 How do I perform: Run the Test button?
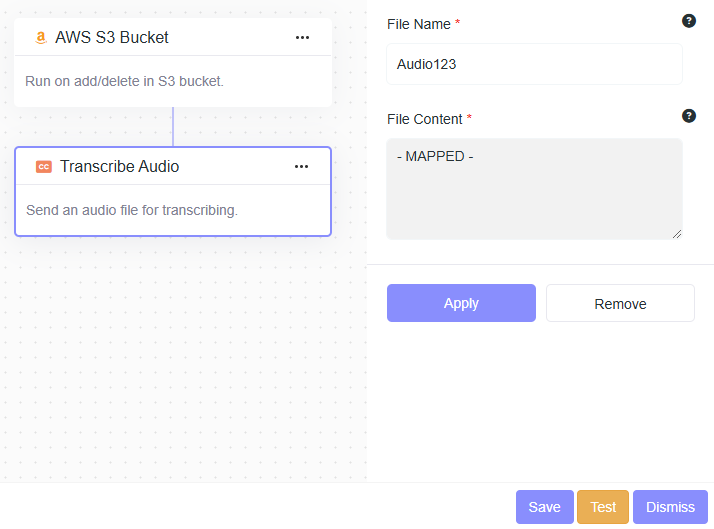tap(603, 507)
